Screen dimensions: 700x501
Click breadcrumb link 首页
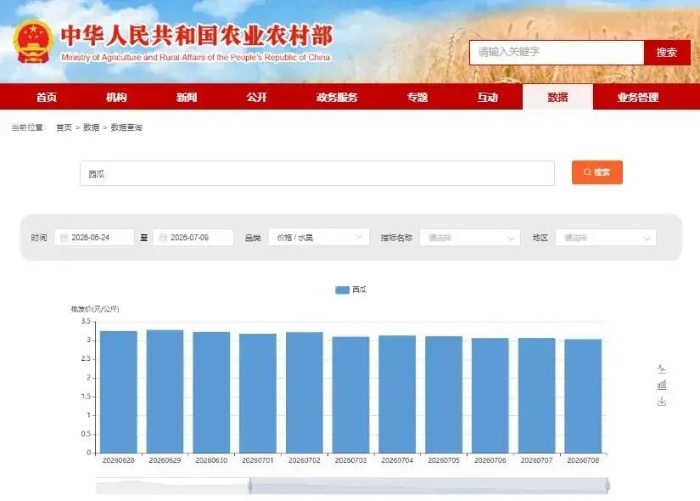[64, 128]
